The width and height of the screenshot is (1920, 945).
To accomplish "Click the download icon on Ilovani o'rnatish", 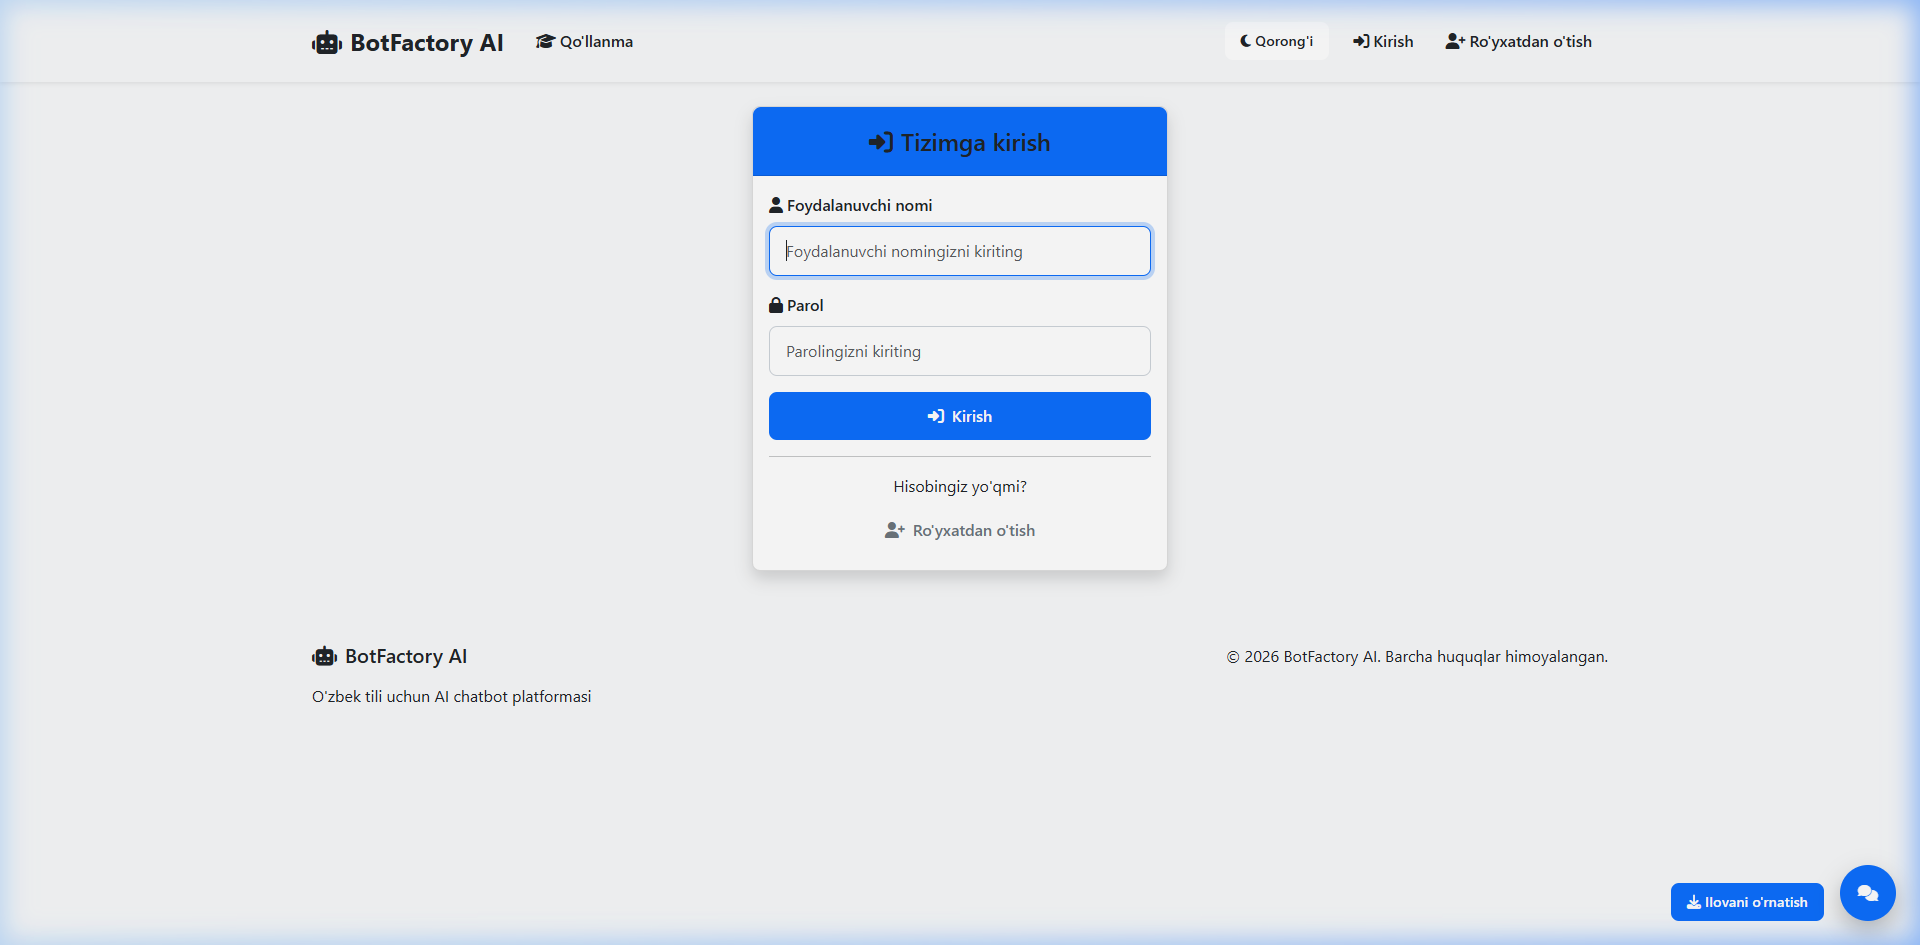I will [x=1694, y=902].
